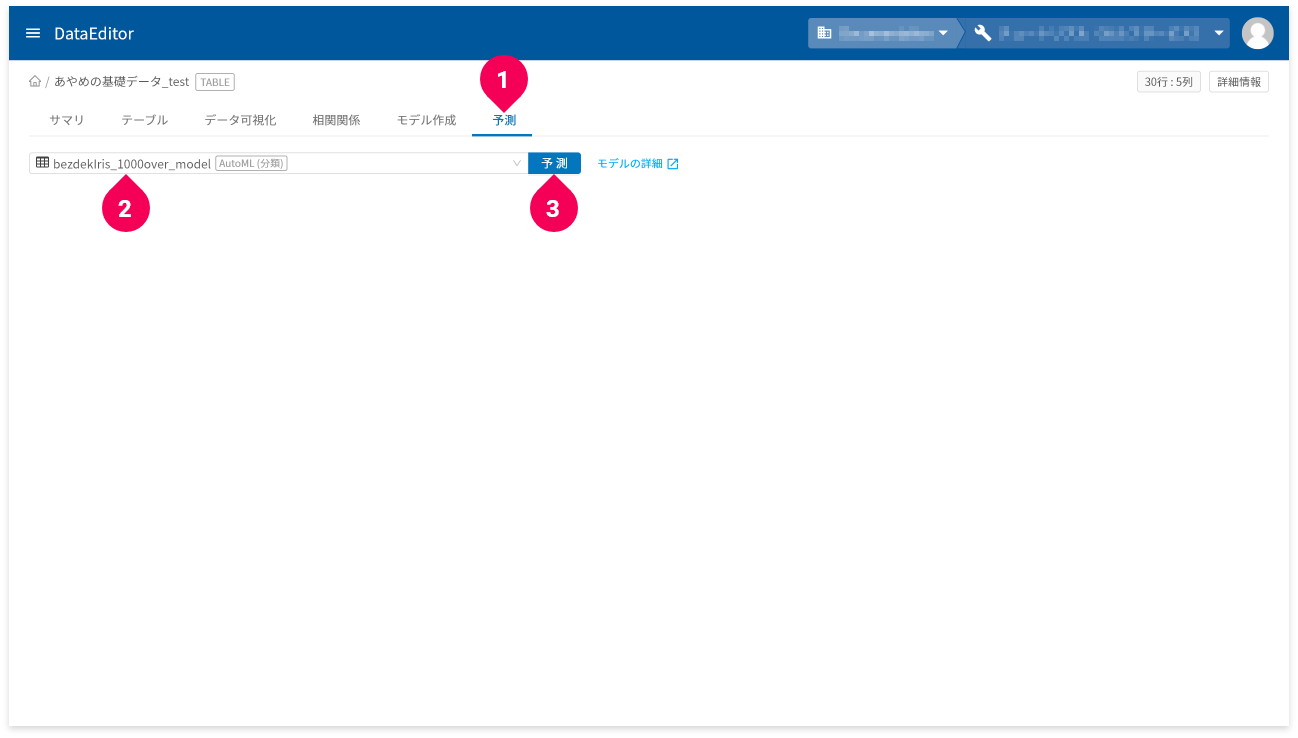1298x738 pixels.
Task: Expand the organization selector dropdown
Action: 942,33
